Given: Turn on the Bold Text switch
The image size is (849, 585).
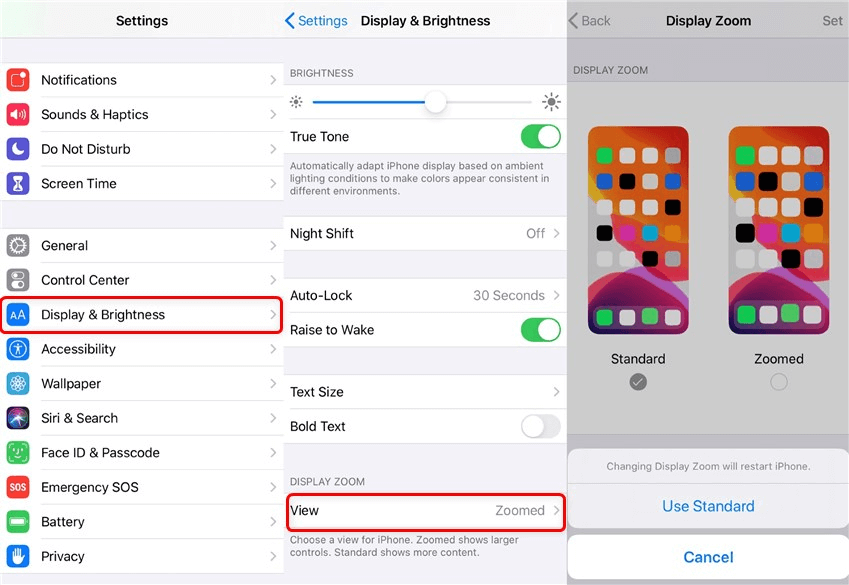Looking at the screenshot, I should point(540,426).
